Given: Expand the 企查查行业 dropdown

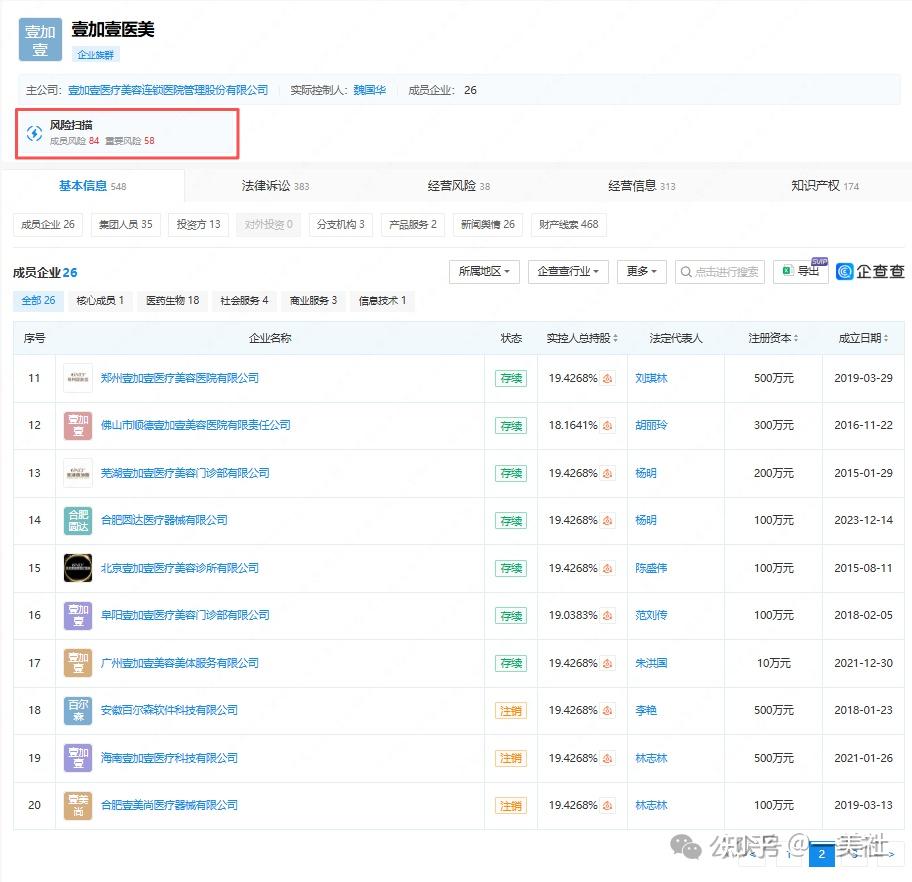Looking at the screenshot, I should (568, 272).
